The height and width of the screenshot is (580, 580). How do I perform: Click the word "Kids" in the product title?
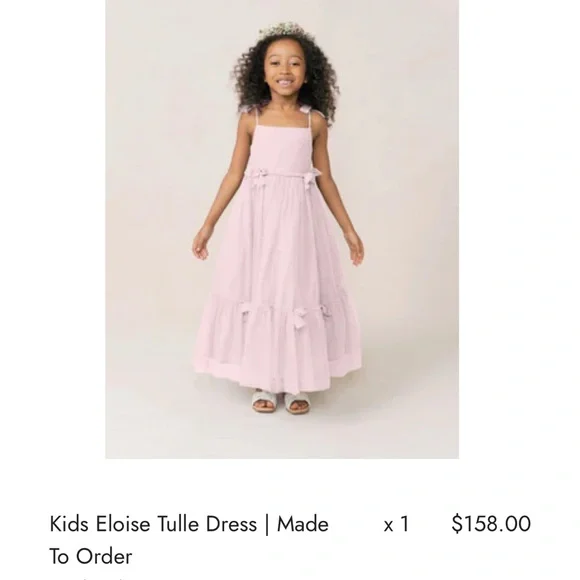coord(69,524)
